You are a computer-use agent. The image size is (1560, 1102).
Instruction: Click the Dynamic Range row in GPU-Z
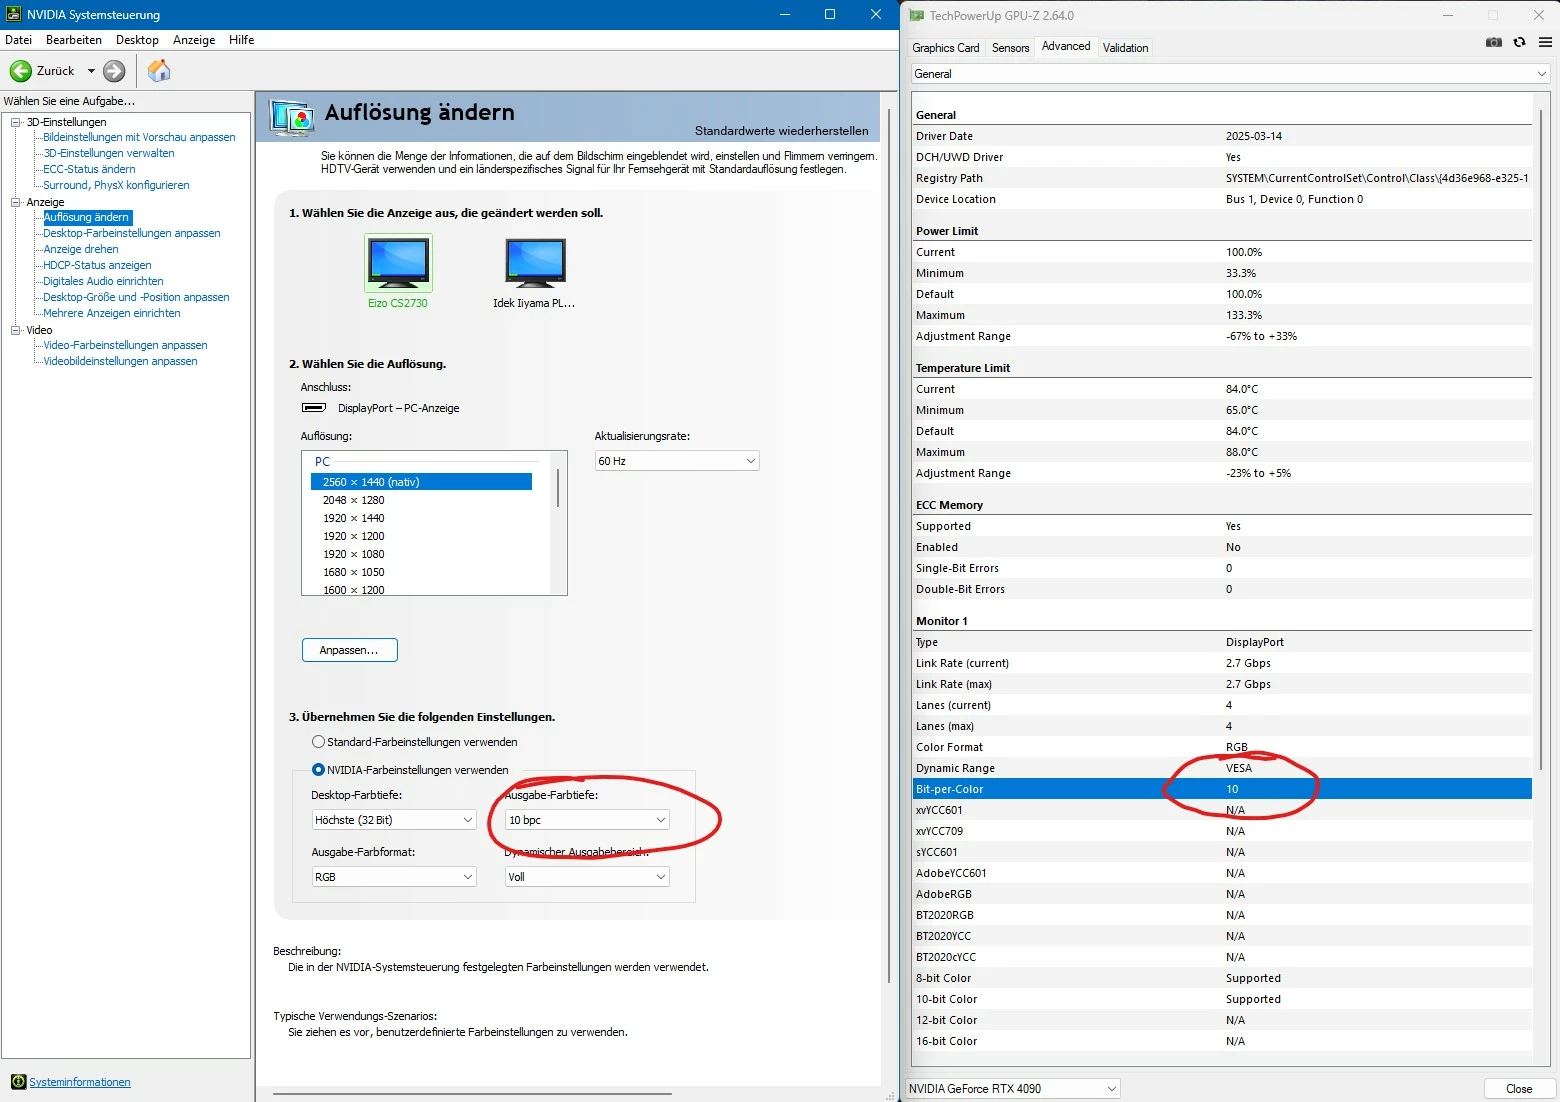[x=1222, y=768]
